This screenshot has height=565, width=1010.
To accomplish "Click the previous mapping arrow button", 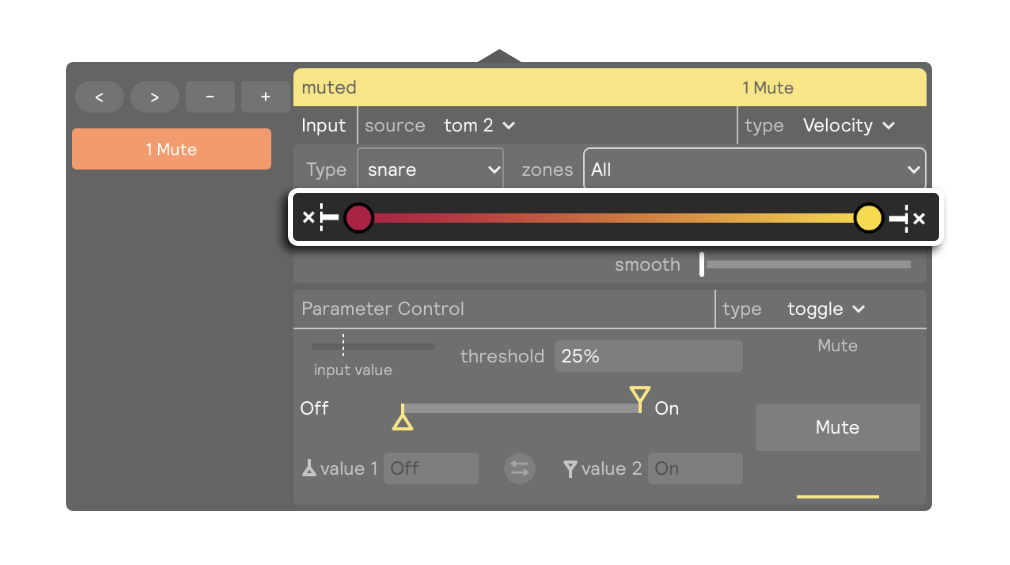I will point(99,97).
